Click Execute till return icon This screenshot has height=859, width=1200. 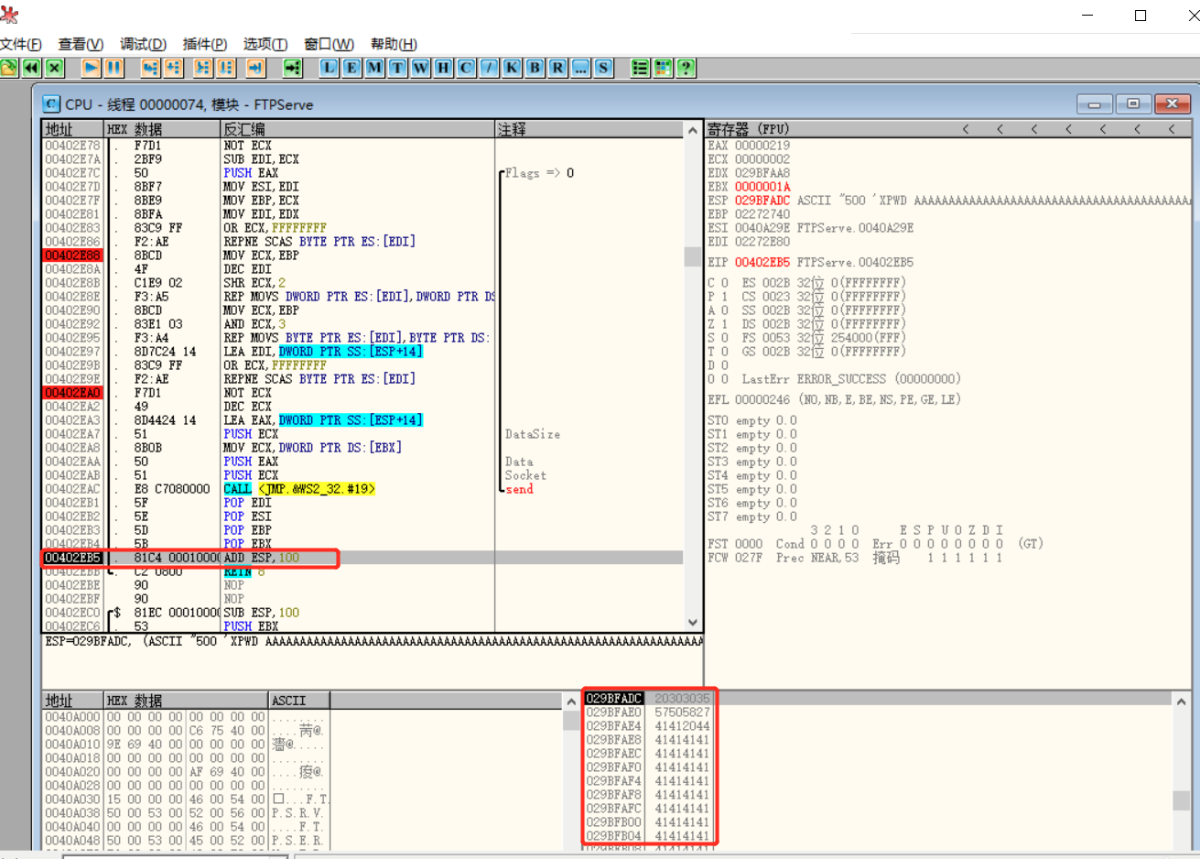[256, 68]
